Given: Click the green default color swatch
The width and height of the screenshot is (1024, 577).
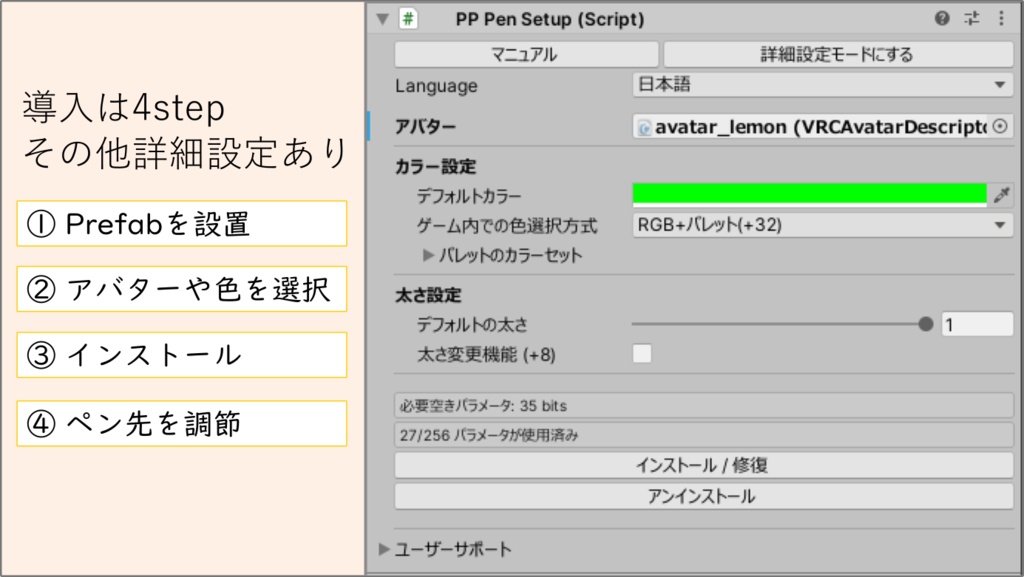Looking at the screenshot, I should tap(809, 195).
